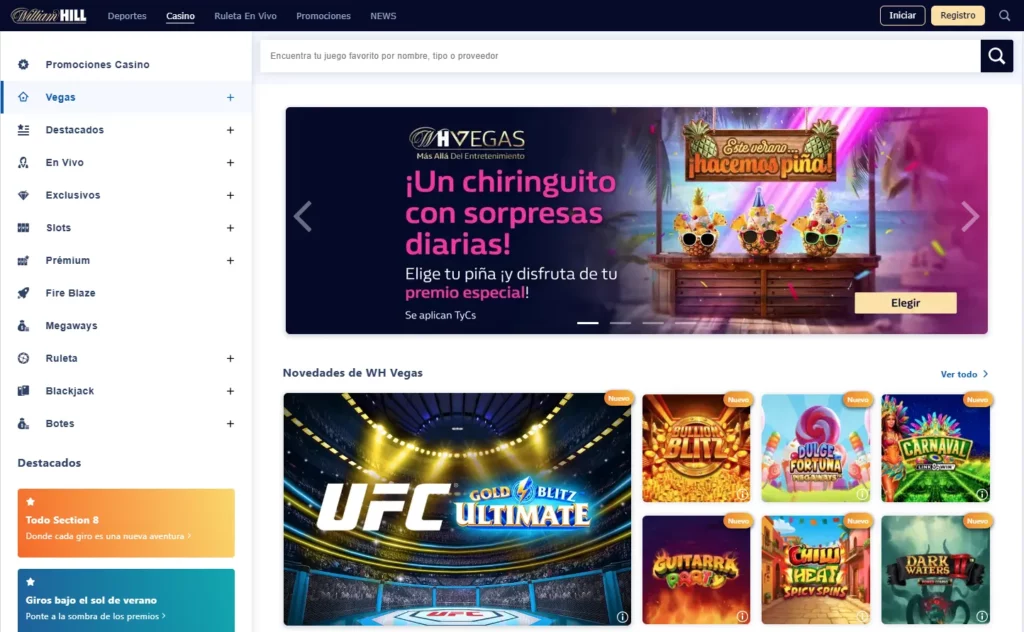The image size is (1024, 632).
Task: Expand the Blackjack sidebar section
Action: [230, 391]
